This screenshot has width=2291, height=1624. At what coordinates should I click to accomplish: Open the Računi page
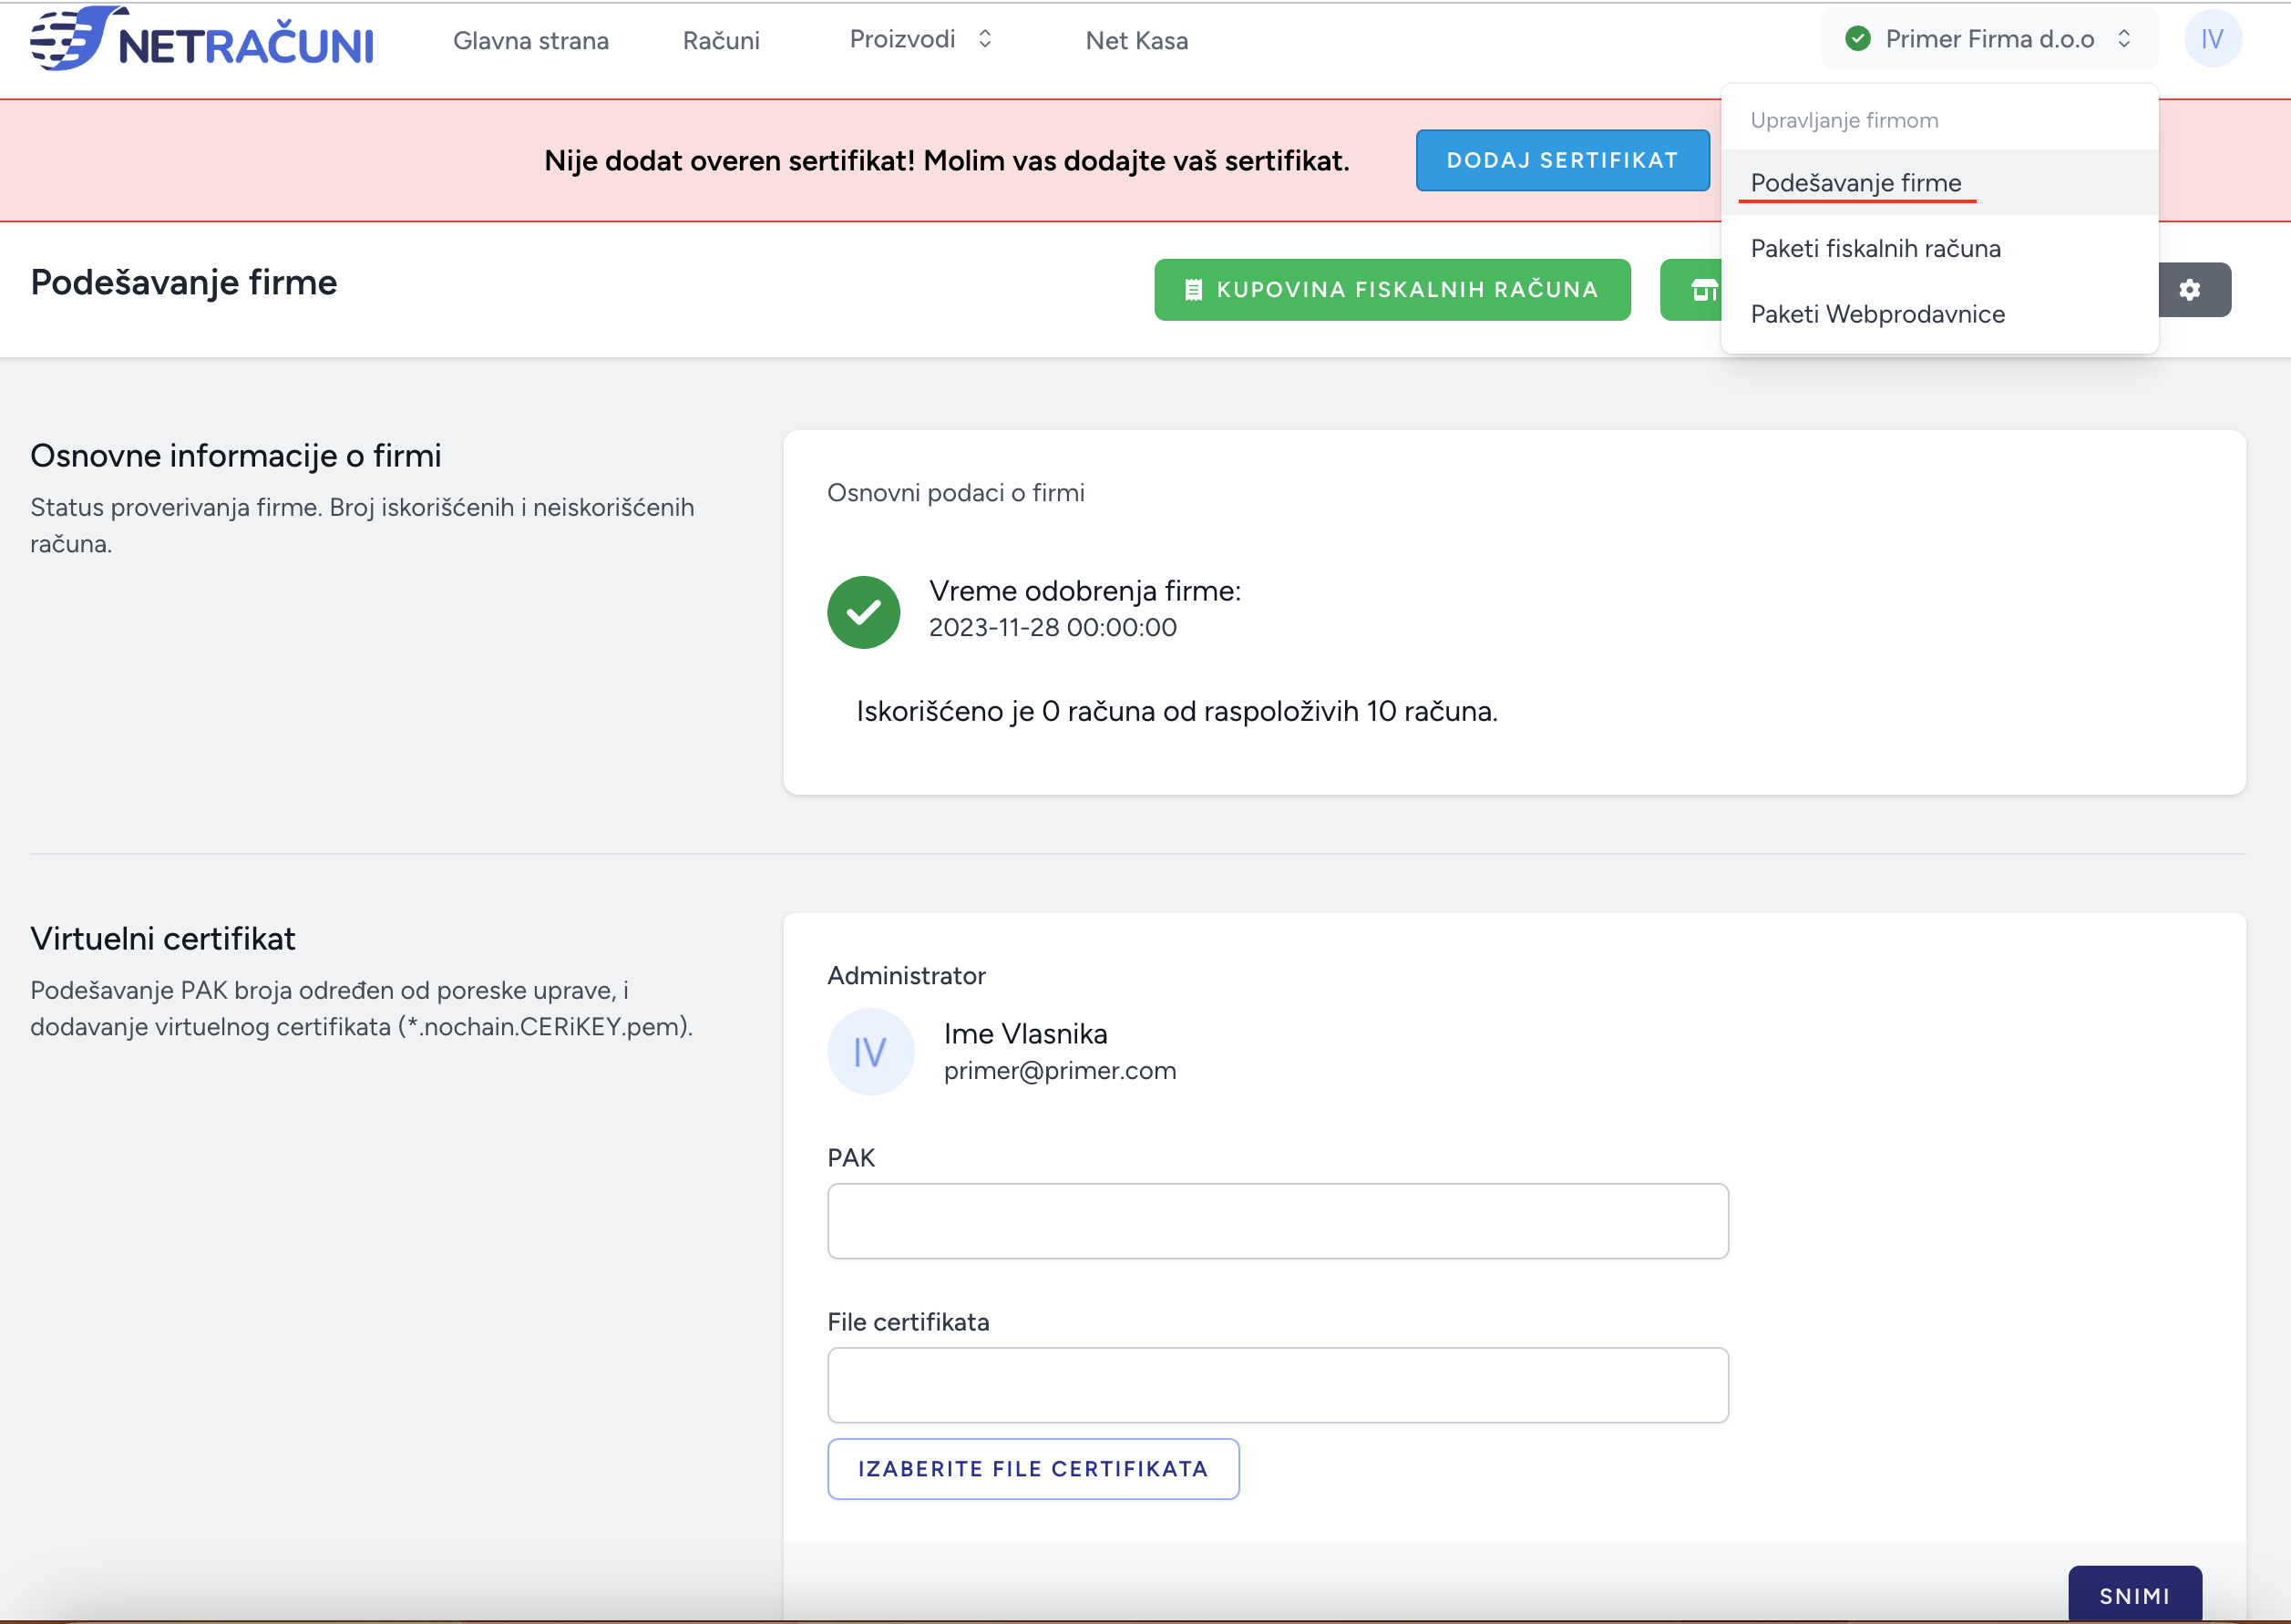tap(721, 41)
